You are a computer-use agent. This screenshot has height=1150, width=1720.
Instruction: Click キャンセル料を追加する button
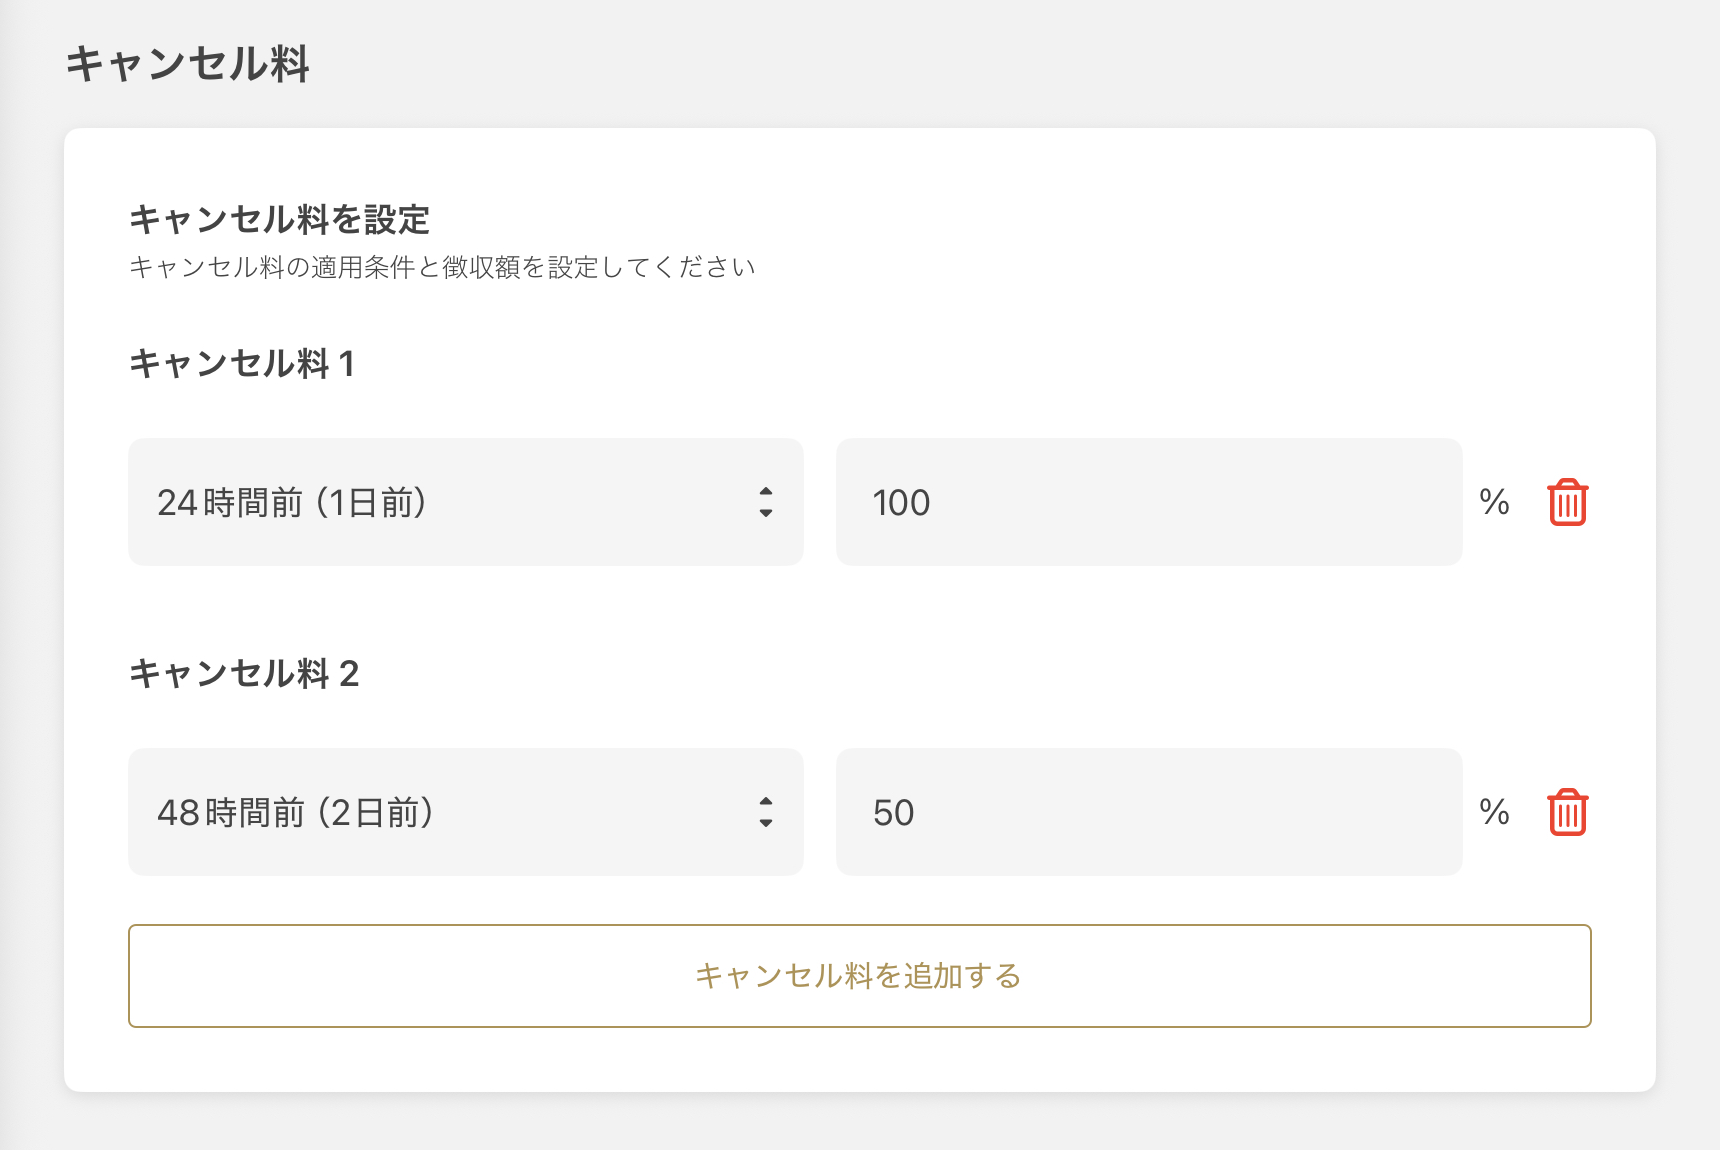tap(859, 976)
